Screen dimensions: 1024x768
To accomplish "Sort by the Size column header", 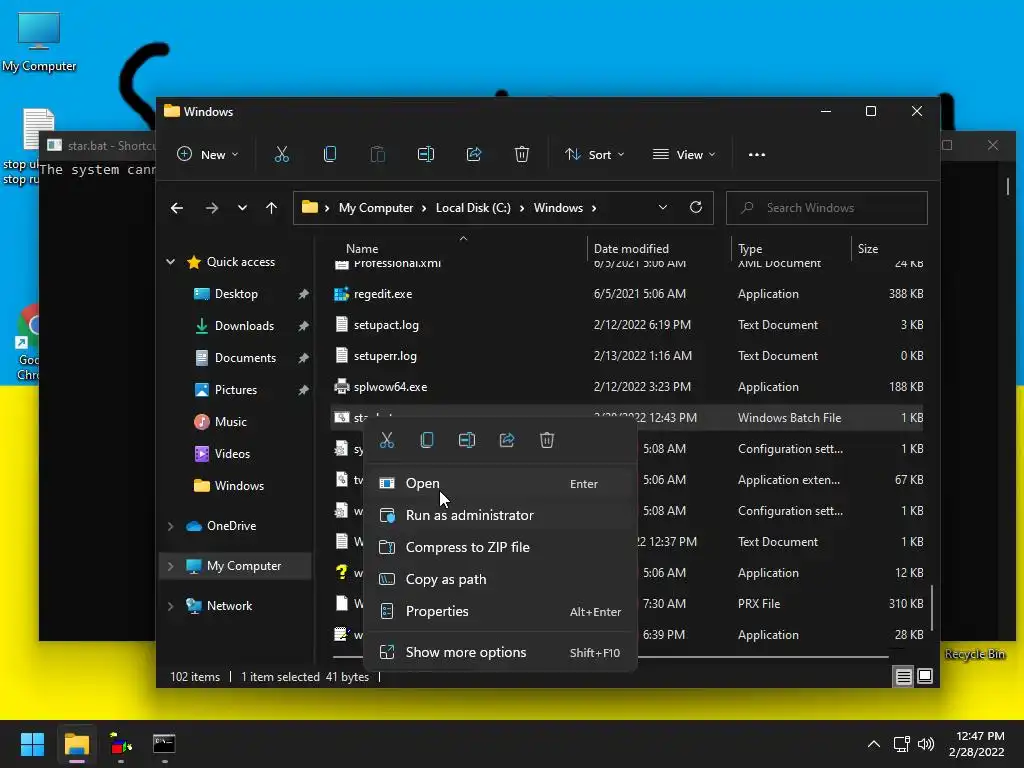I will (867, 249).
